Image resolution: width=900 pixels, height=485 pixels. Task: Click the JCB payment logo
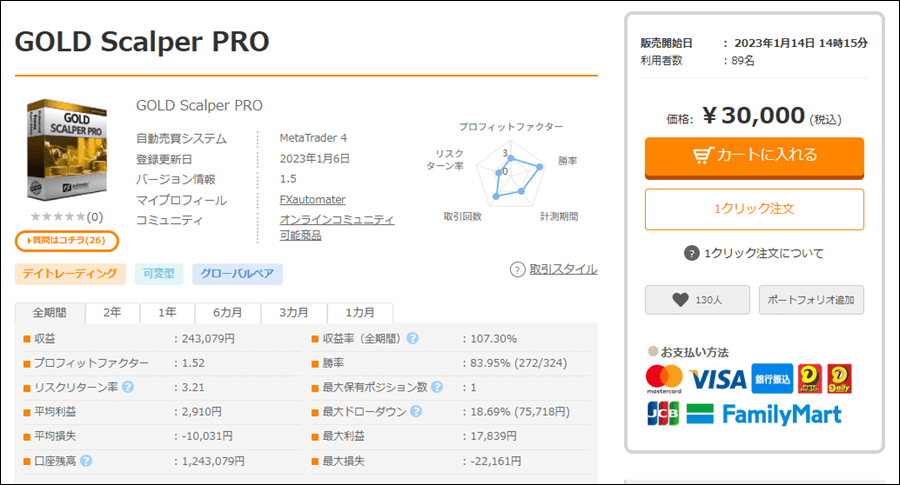click(x=663, y=413)
